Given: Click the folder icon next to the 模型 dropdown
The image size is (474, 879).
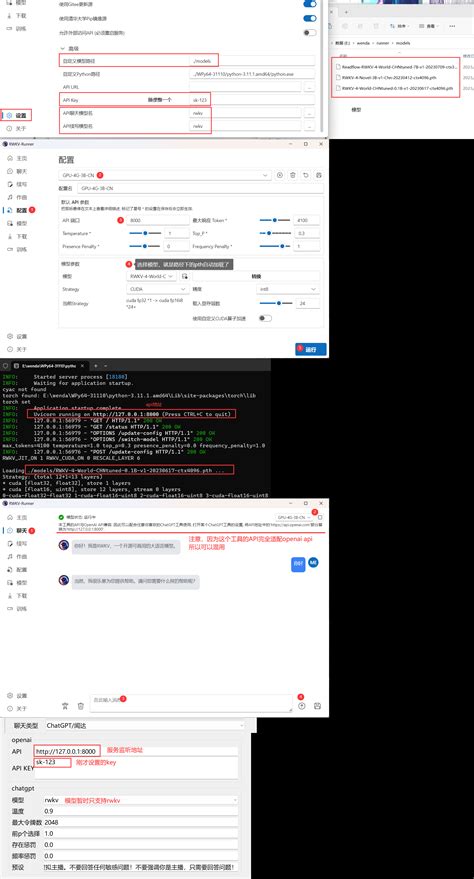Looking at the screenshot, I should 184,276.
